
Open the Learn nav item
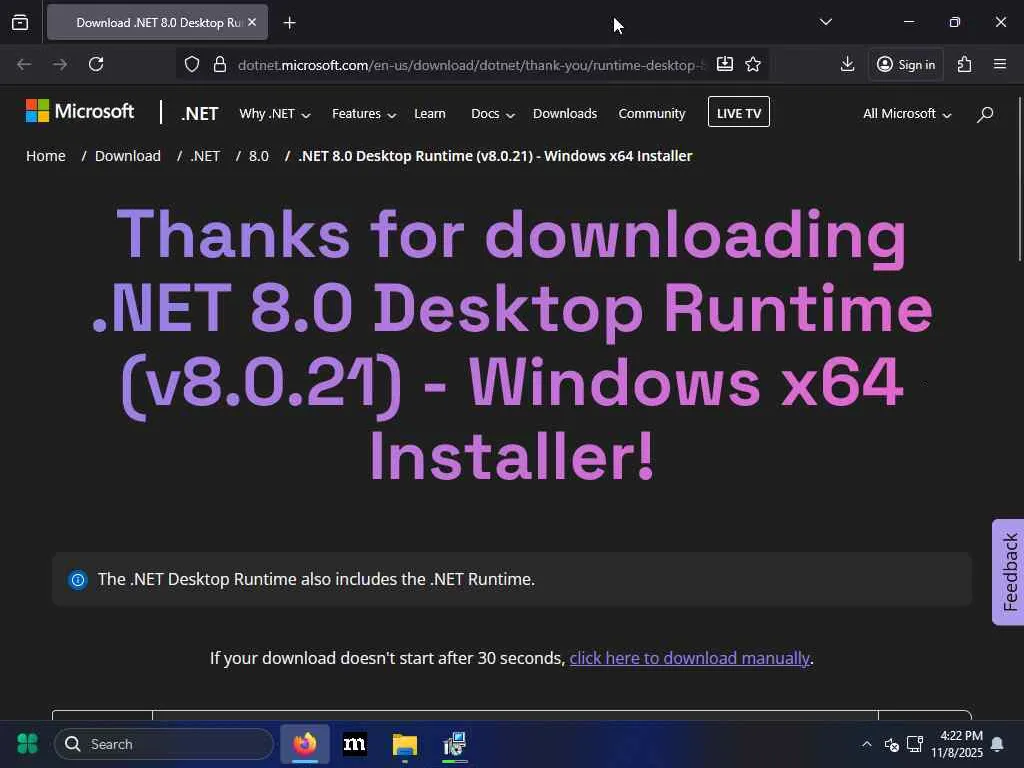click(430, 114)
